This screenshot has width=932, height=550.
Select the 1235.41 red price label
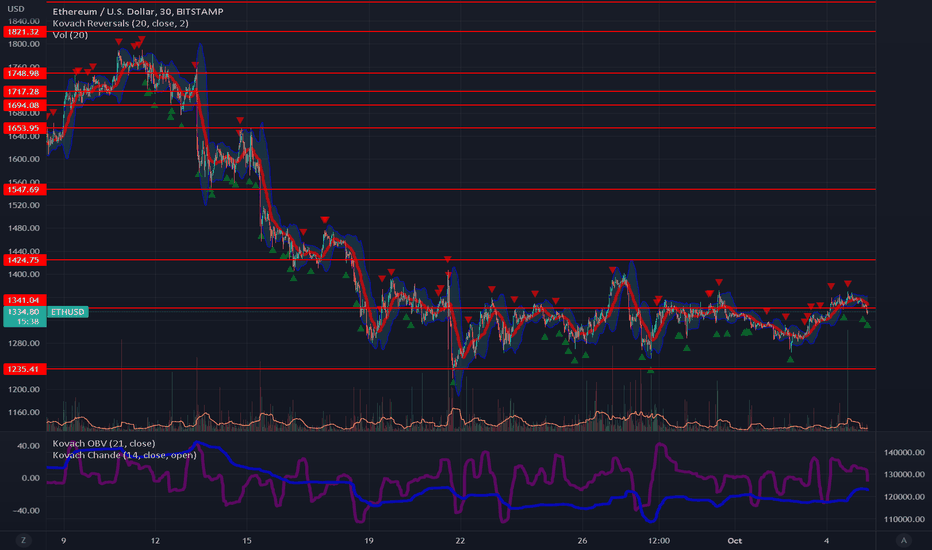(x=24, y=369)
